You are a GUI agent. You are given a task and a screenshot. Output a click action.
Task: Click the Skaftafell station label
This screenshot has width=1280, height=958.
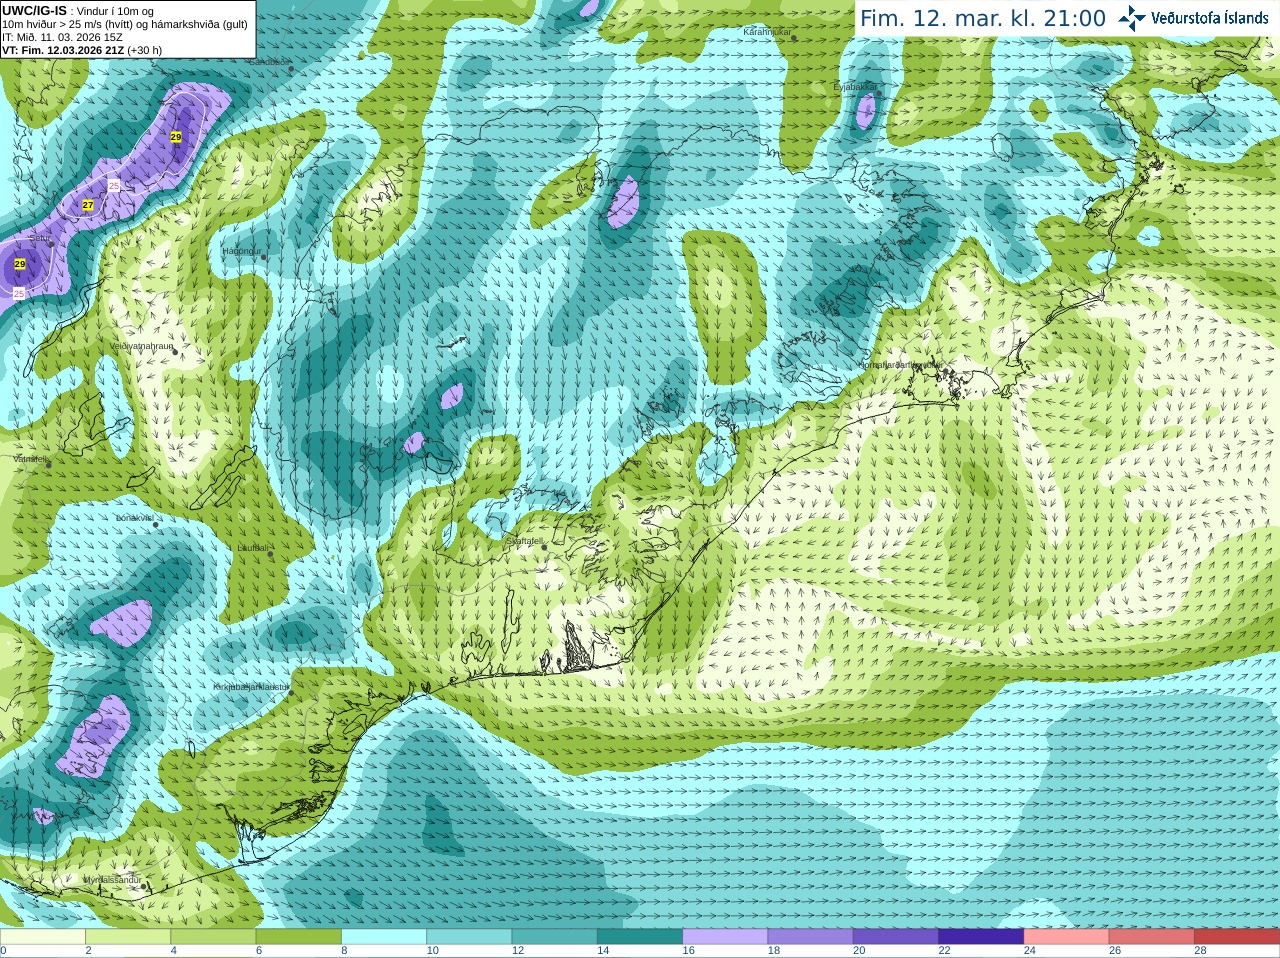pyautogui.click(x=524, y=541)
